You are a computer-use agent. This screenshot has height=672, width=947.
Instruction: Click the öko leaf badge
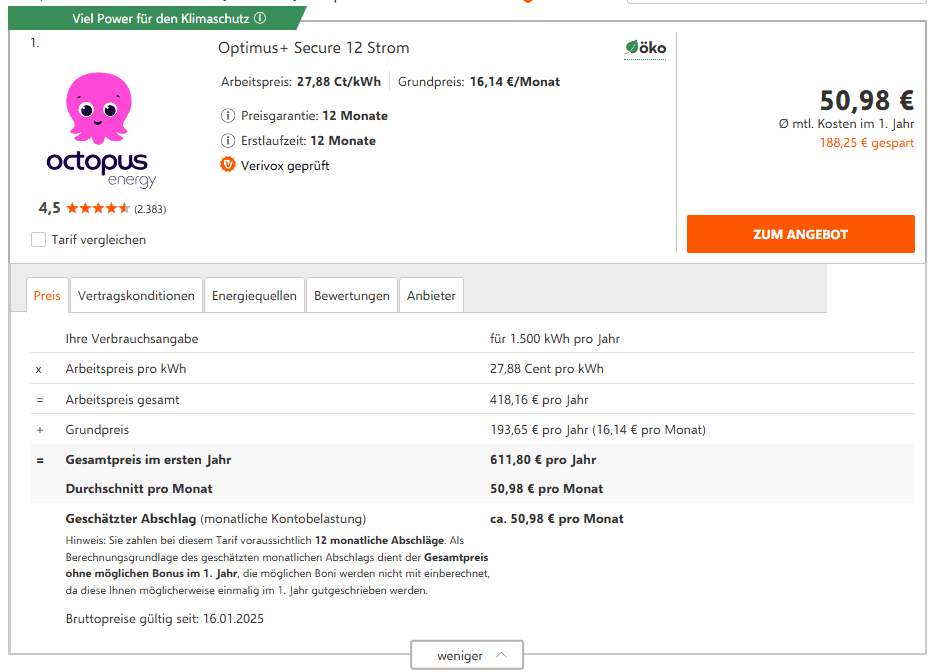point(645,48)
